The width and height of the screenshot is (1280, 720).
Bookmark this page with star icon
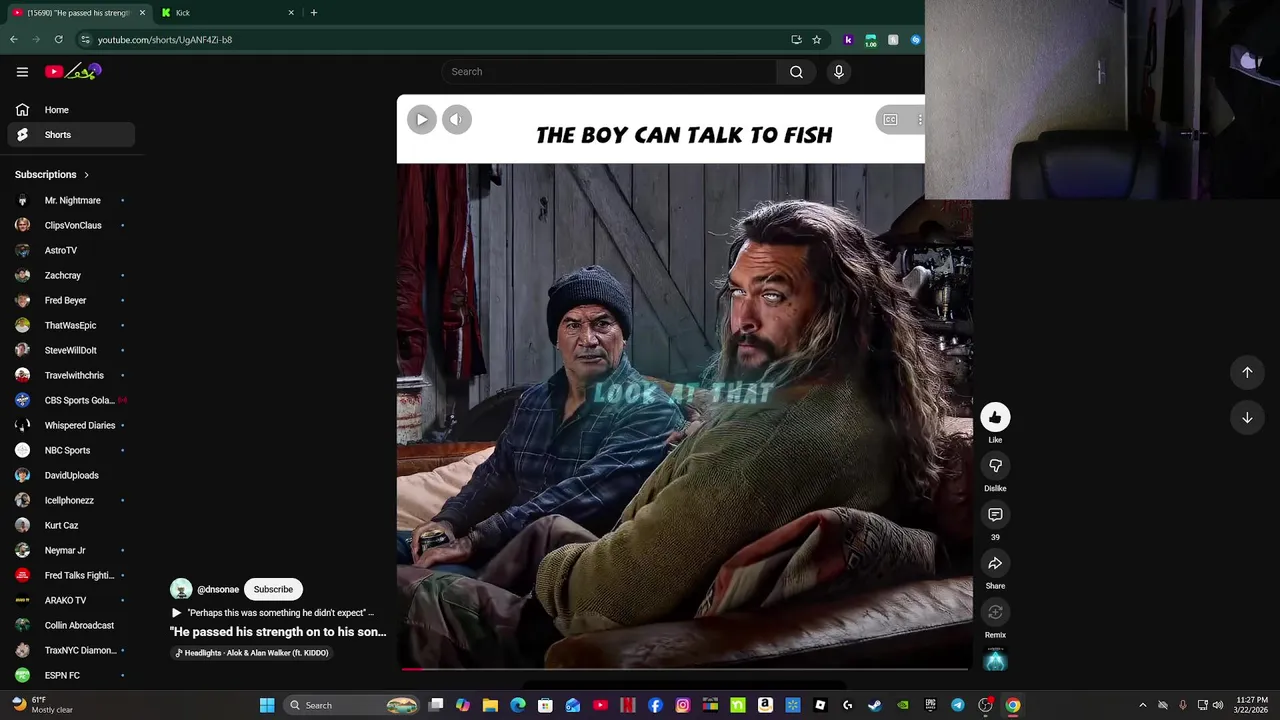[817, 40]
